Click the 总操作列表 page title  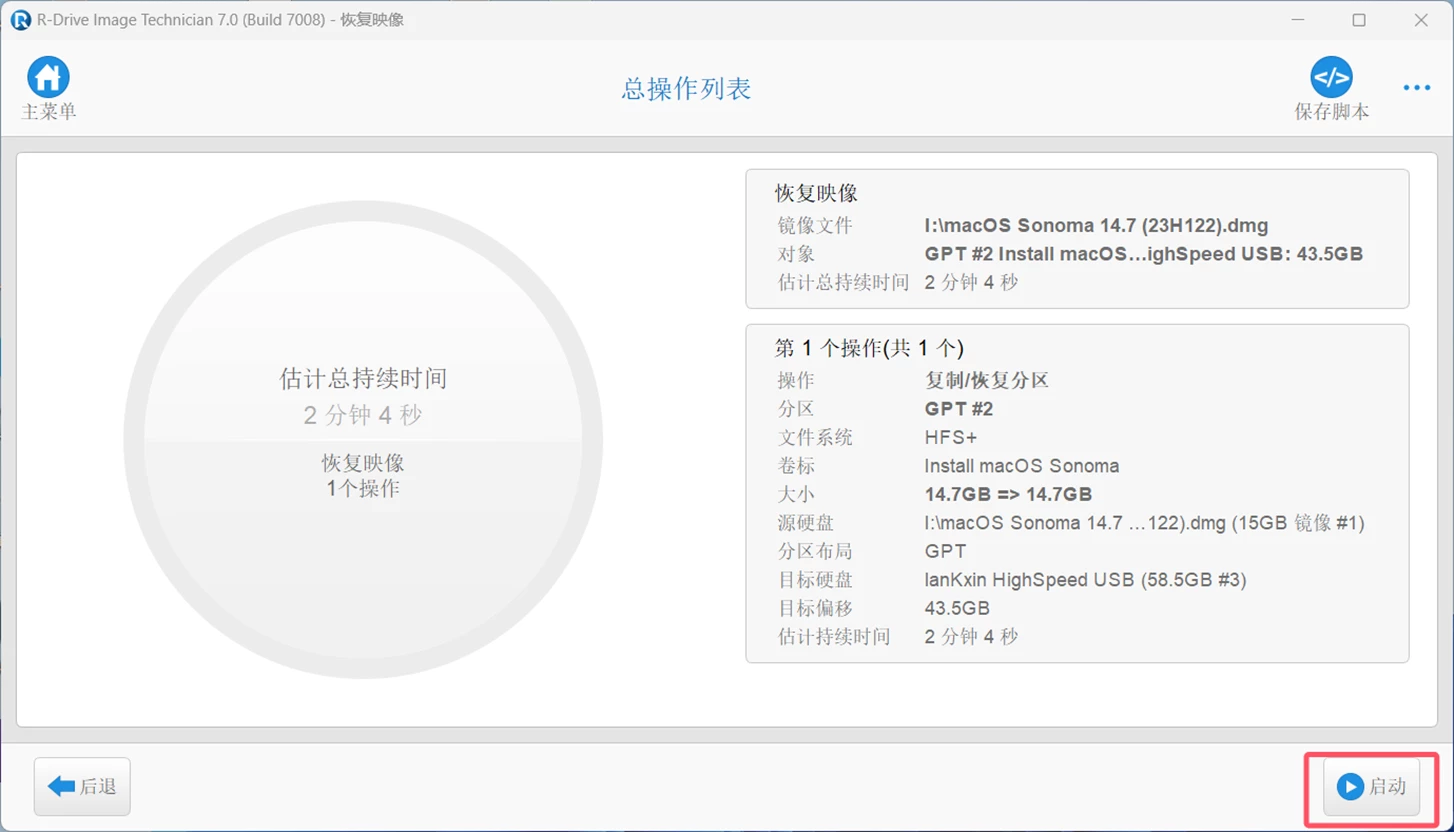[x=686, y=89]
